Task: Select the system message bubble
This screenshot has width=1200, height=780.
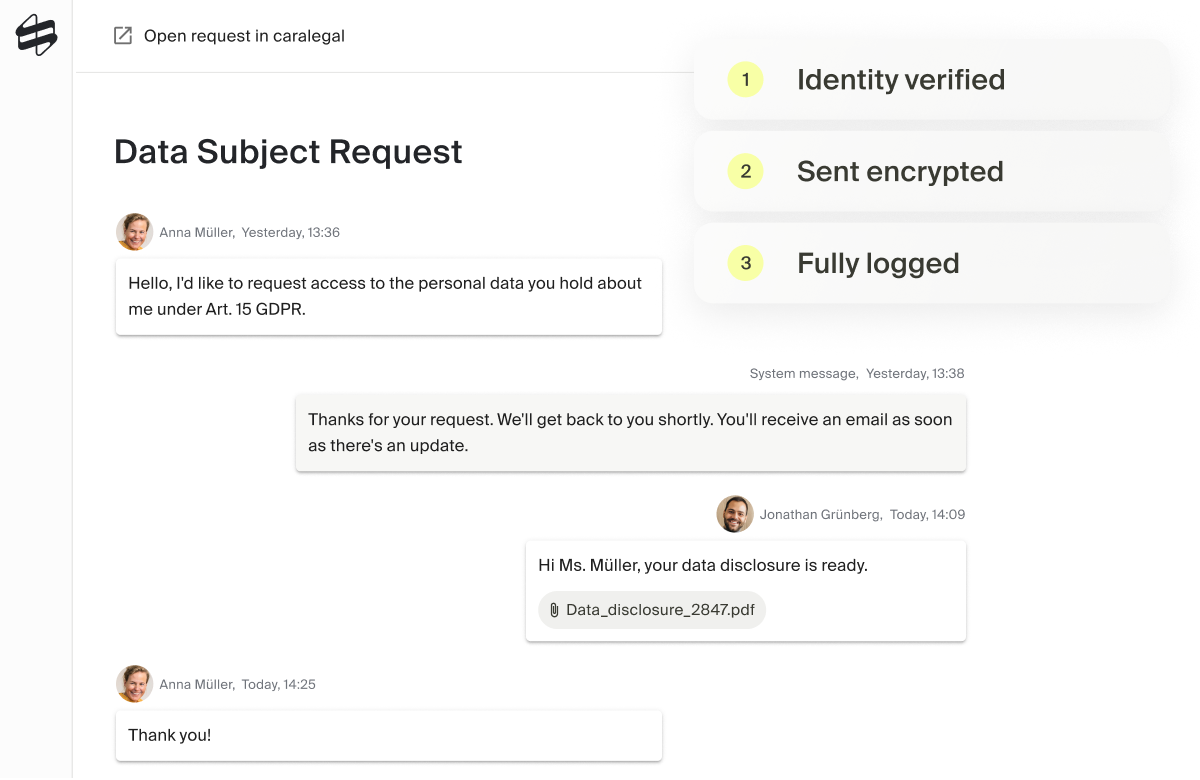Action: 631,433
